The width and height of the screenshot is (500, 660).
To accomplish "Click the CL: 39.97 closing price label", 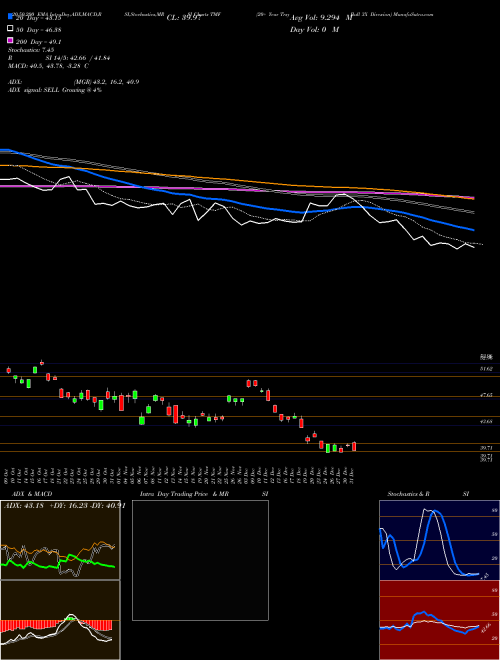I will pos(184,18).
